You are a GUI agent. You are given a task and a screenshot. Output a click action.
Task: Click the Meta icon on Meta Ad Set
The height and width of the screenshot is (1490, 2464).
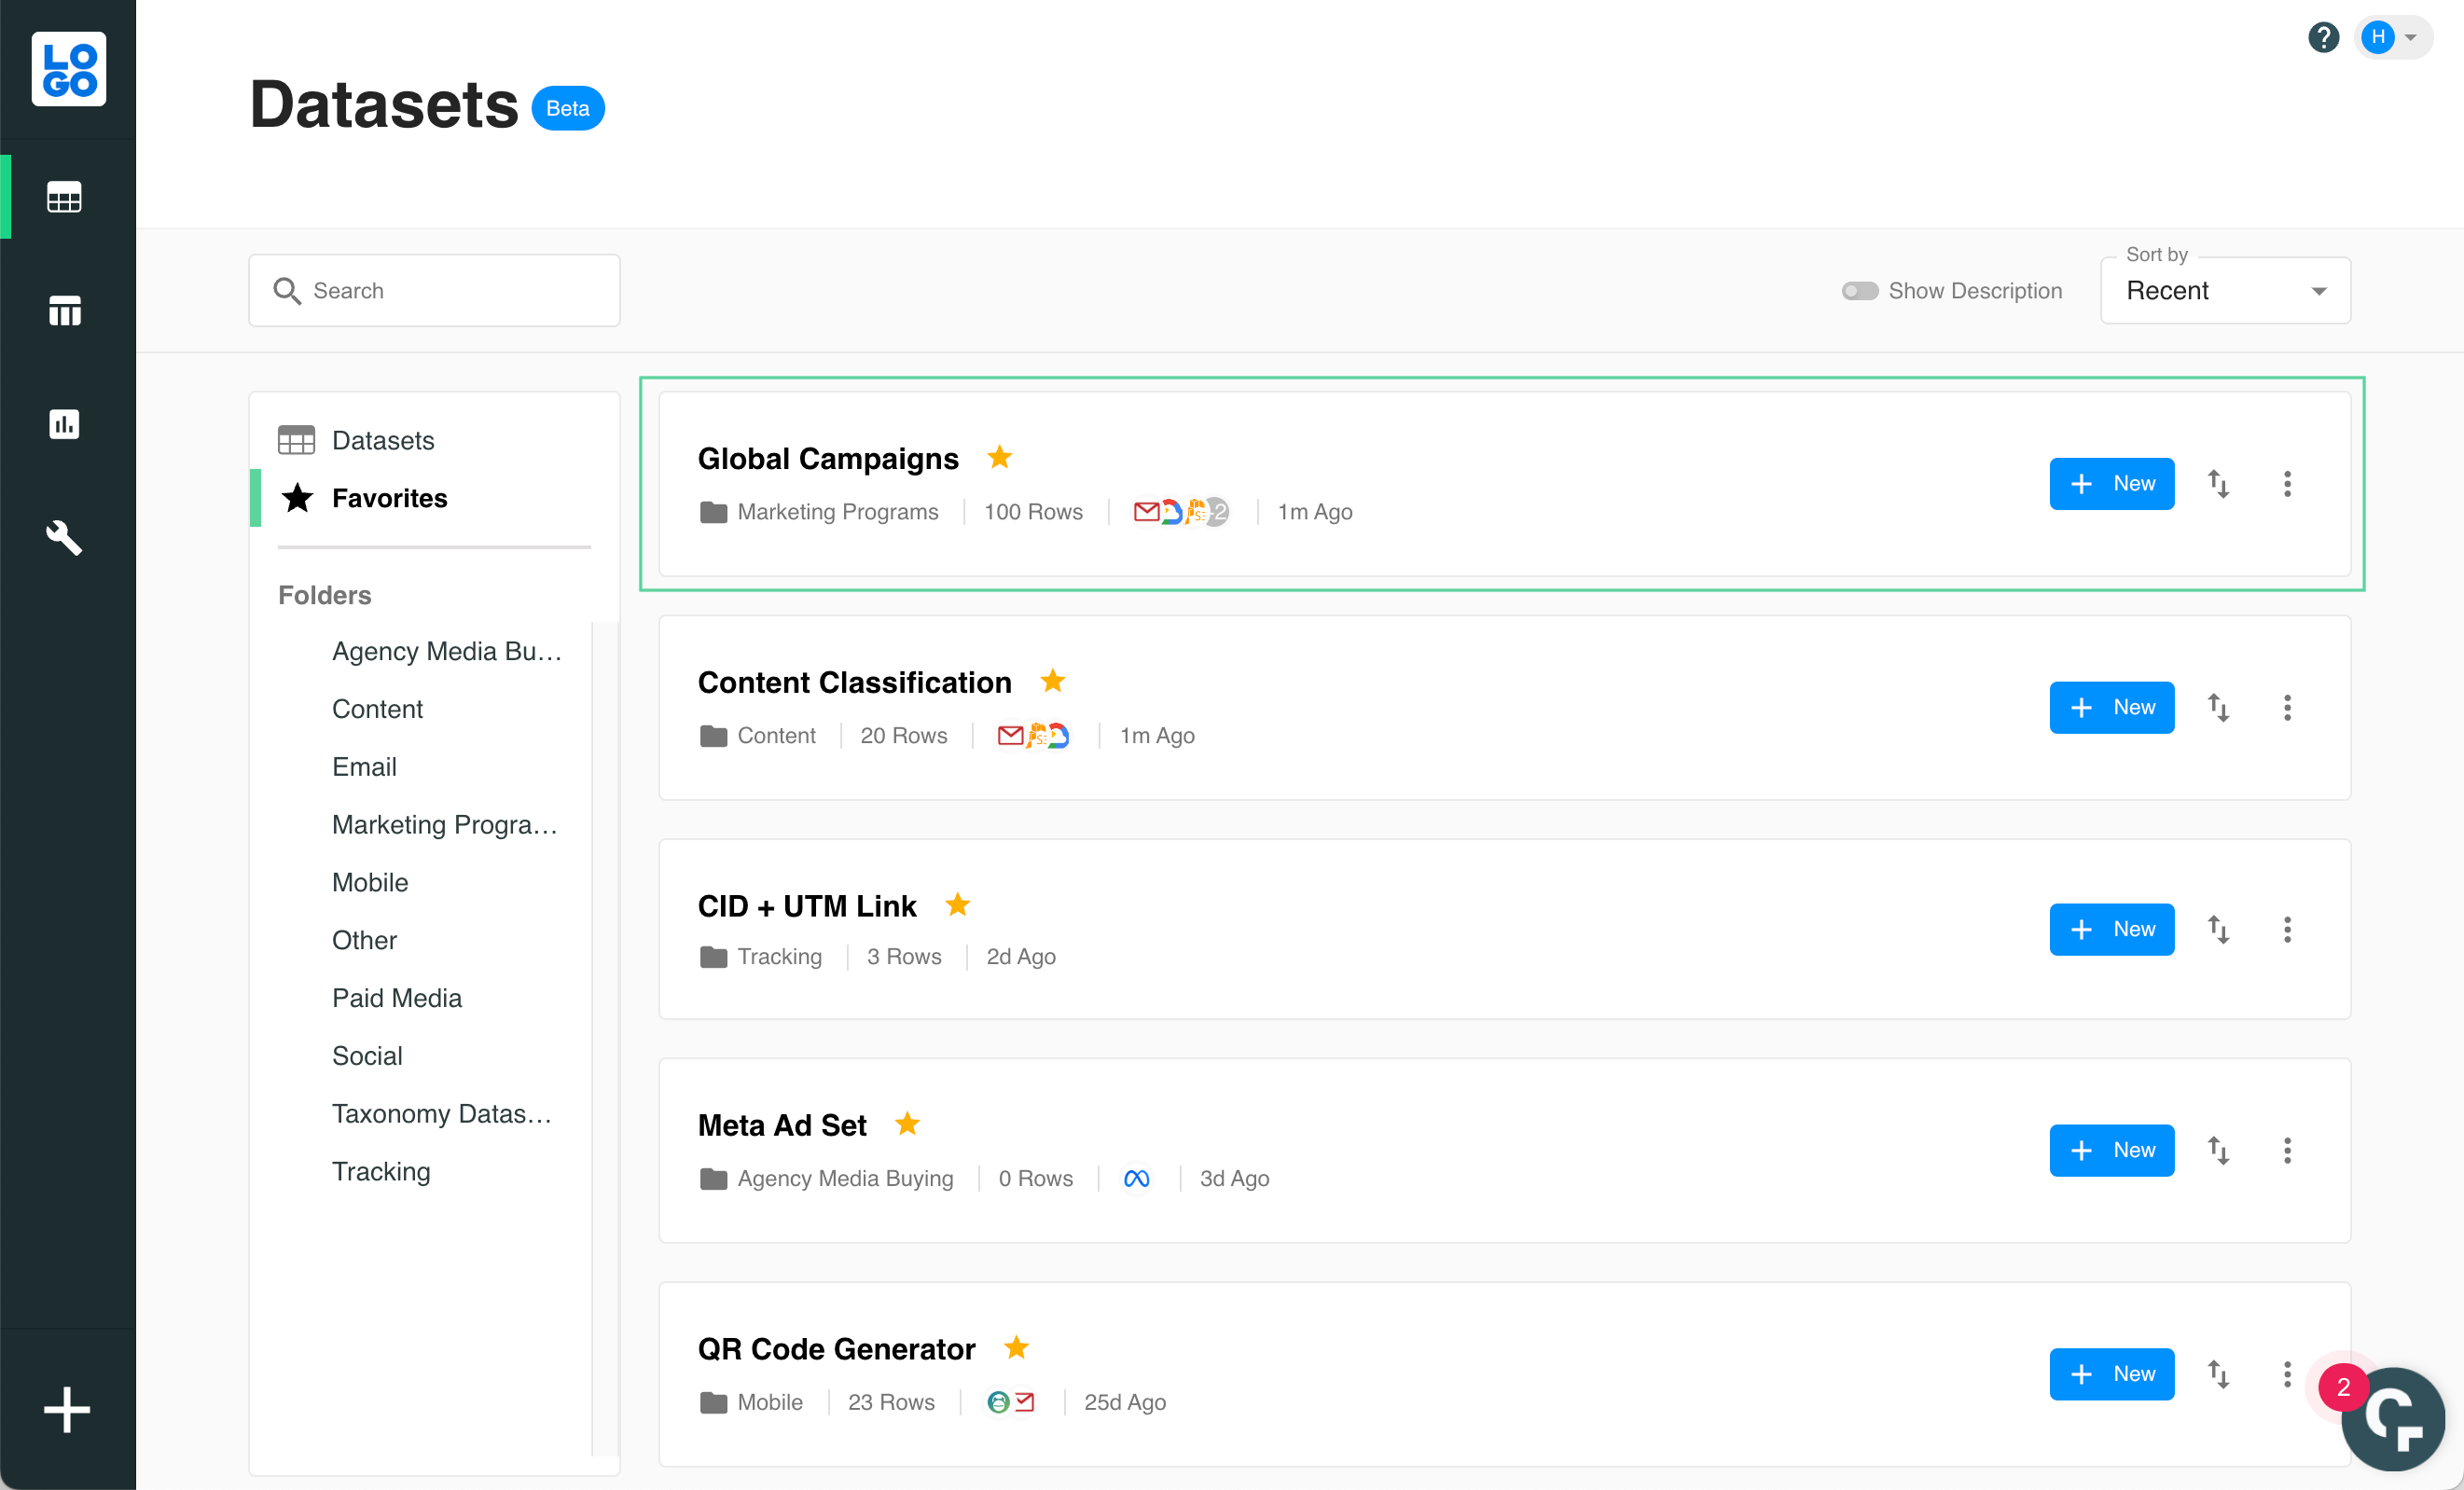(x=1137, y=1178)
